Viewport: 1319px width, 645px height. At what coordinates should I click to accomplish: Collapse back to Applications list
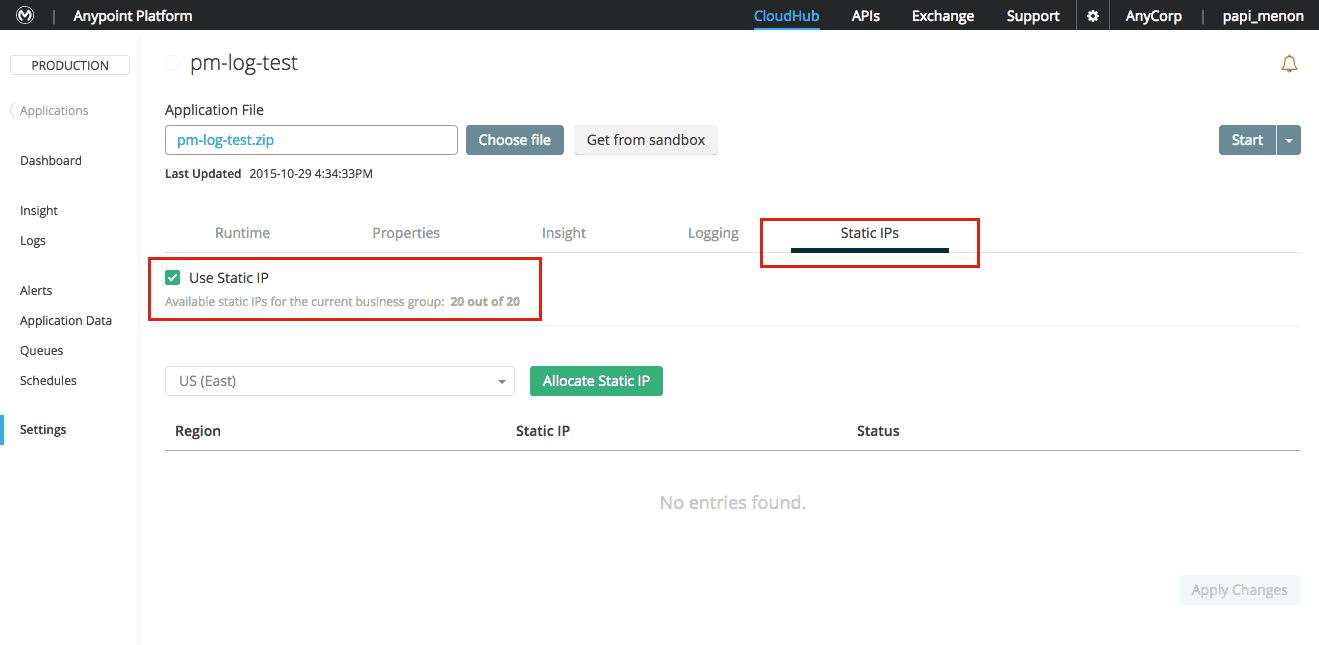[48, 110]
